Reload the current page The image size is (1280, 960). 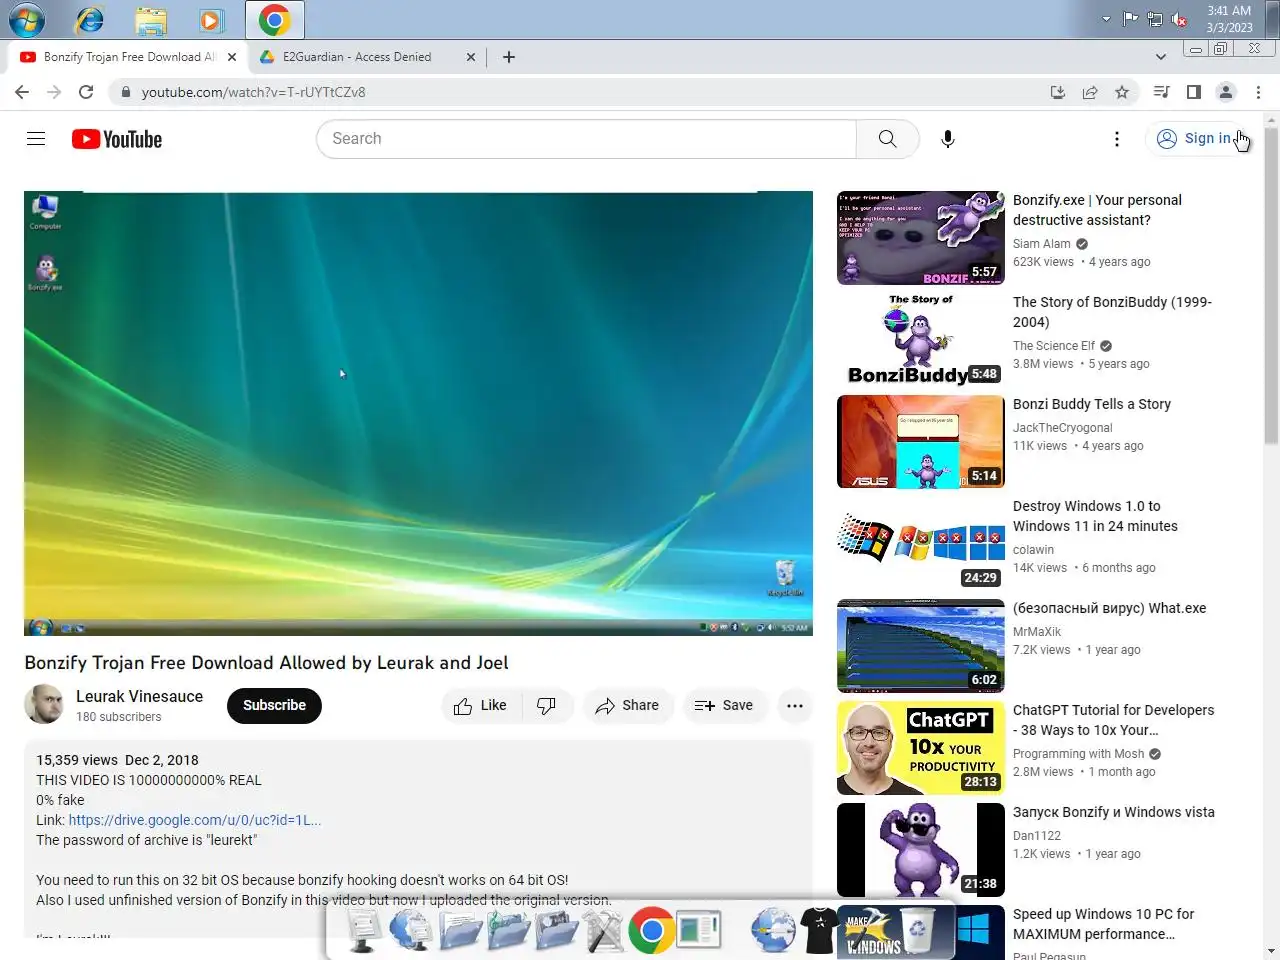(x=86, y=92)
